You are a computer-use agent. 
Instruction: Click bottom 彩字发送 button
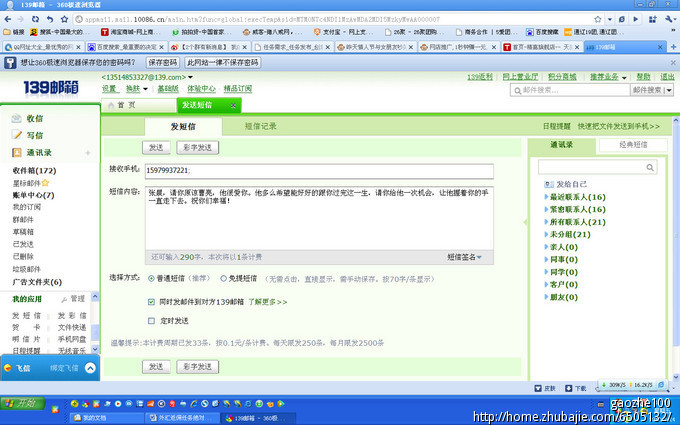(x=197, y=367)
